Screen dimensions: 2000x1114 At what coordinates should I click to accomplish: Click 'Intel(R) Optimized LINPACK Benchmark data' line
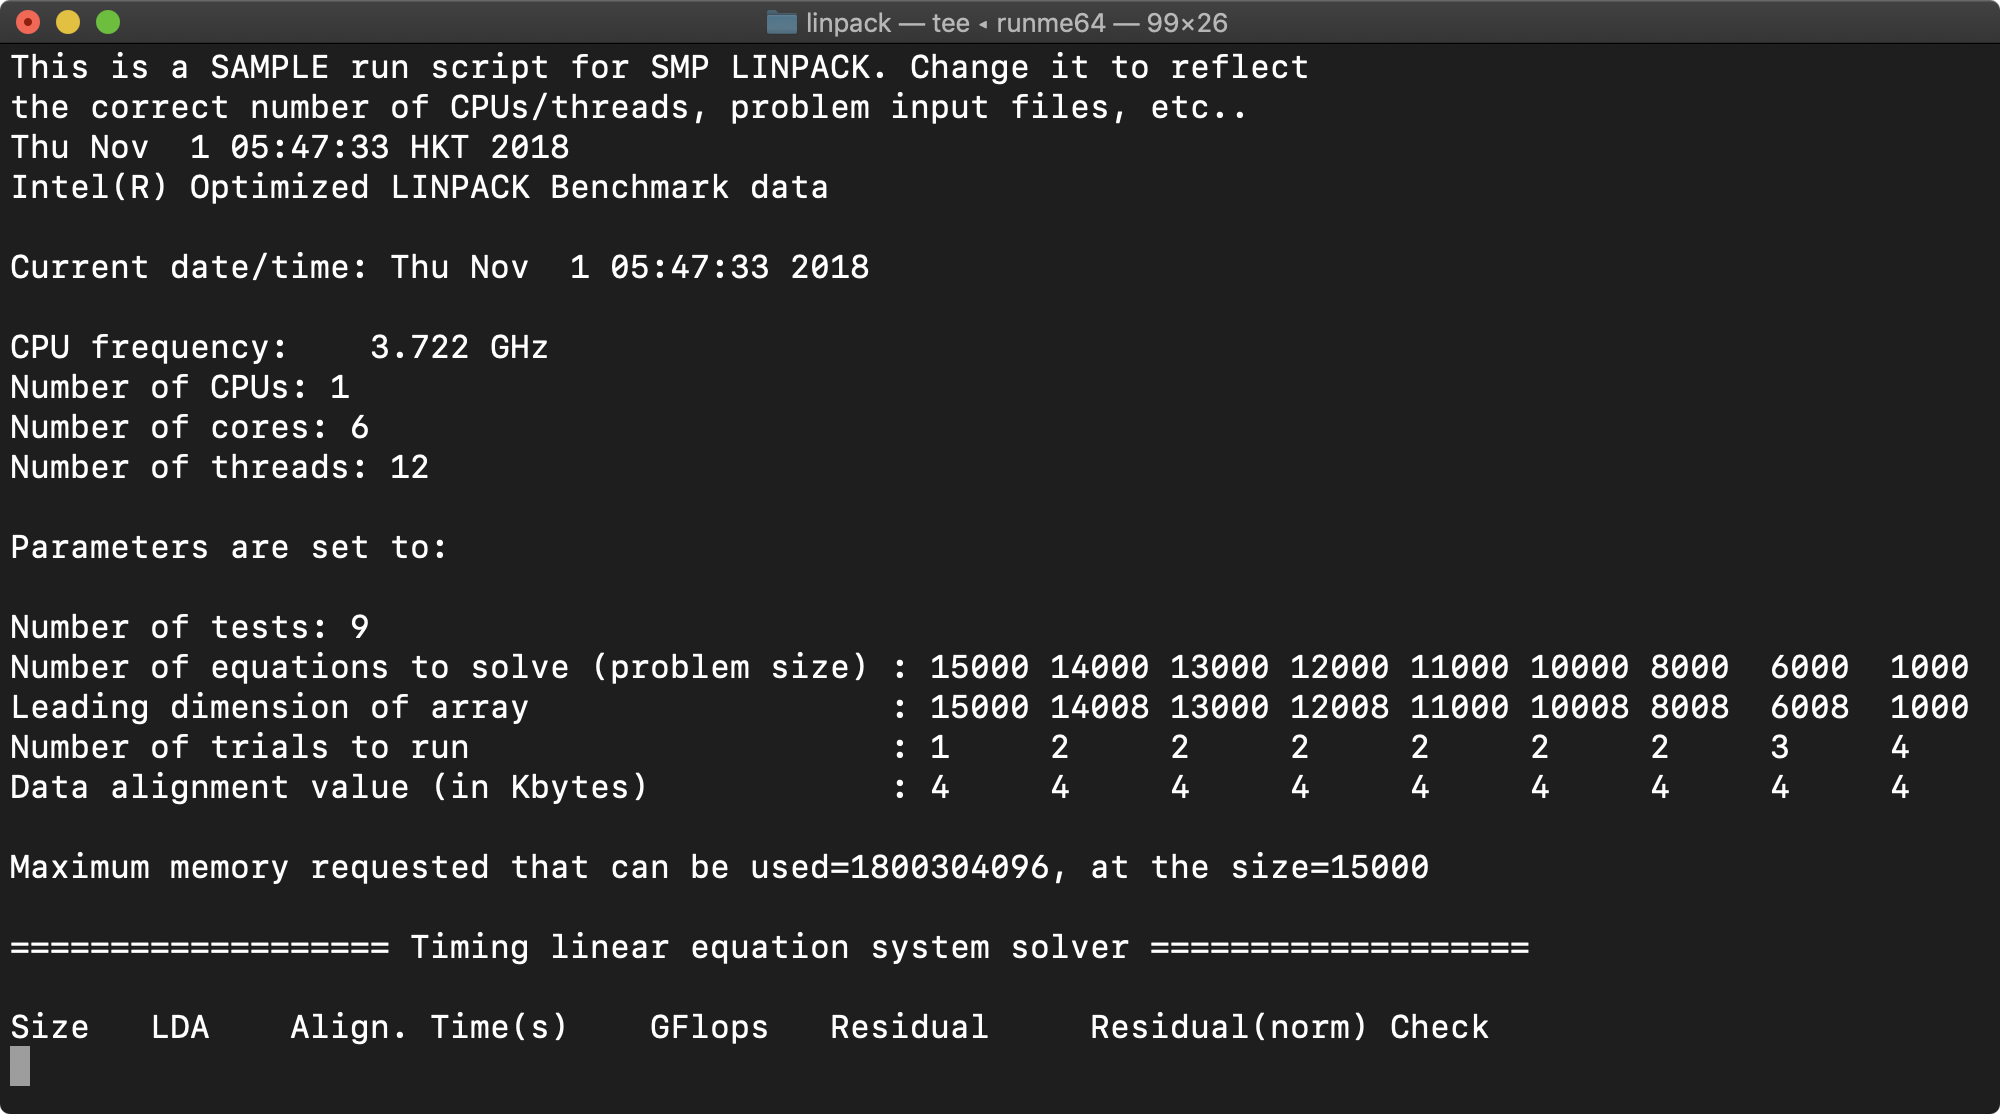pos(419,187)
